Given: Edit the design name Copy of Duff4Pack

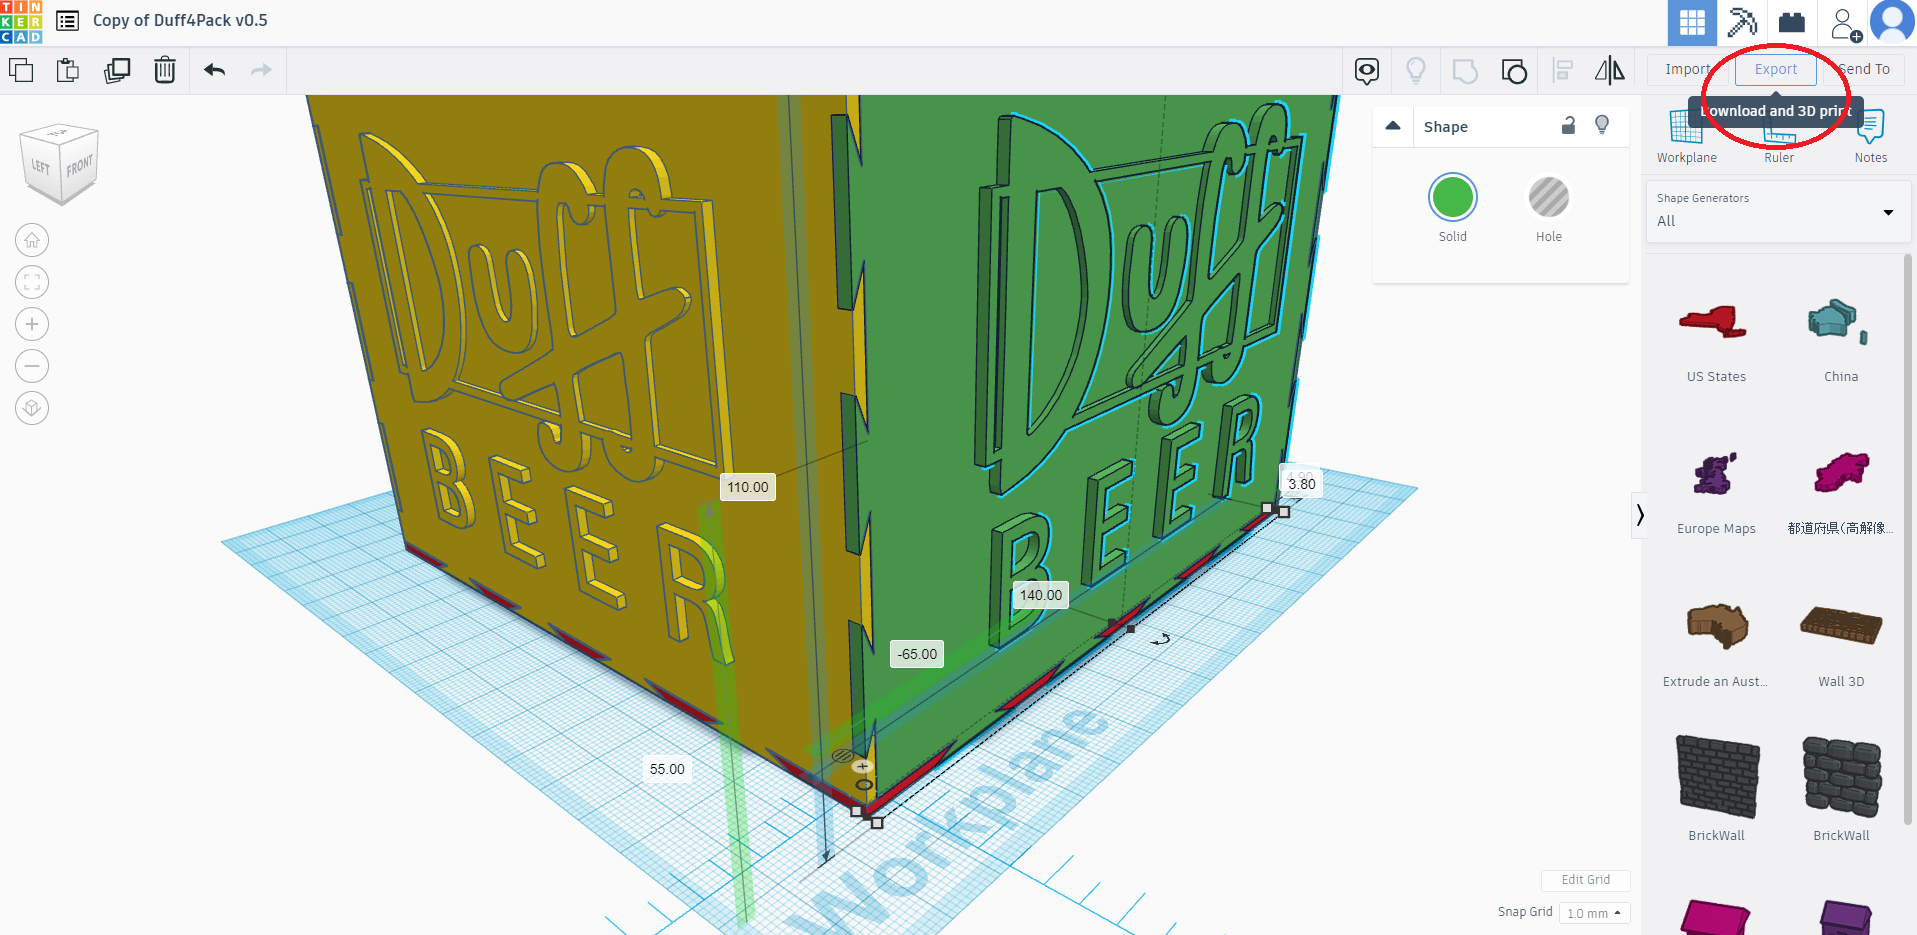Looking at the screenshot, I should [180, 20].
